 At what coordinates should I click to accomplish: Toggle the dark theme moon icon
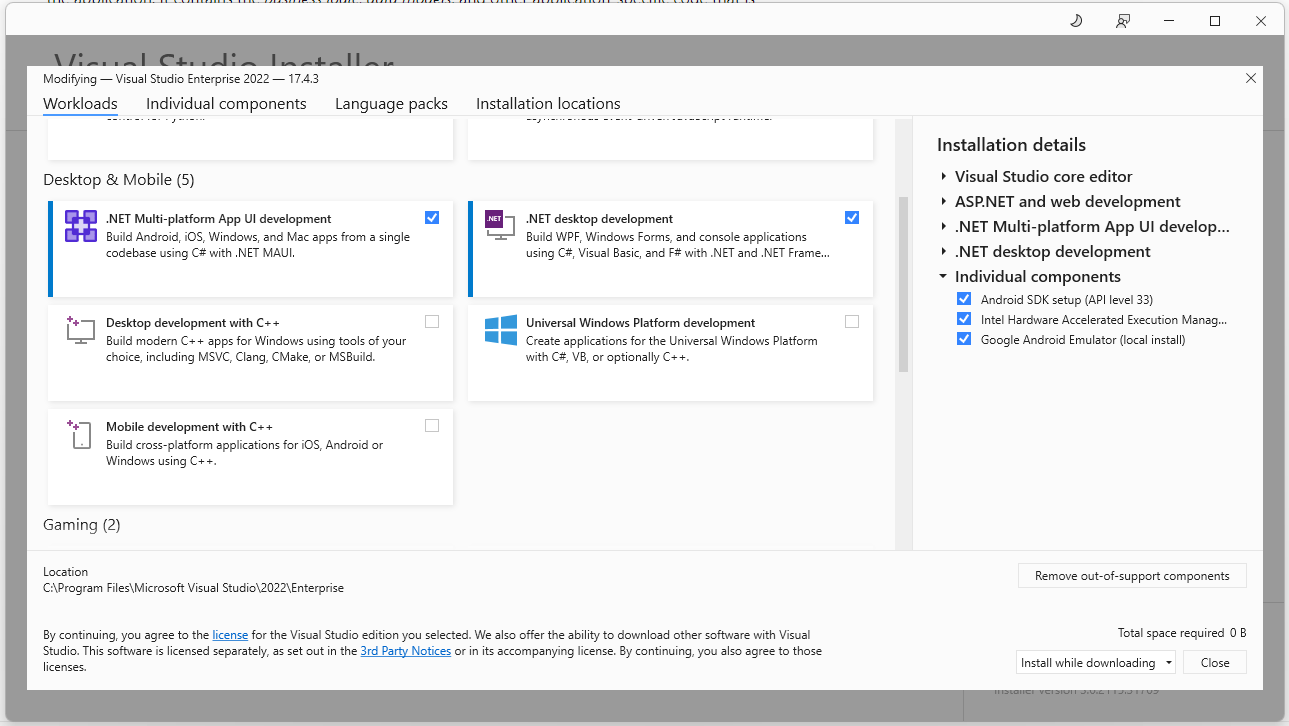pyautogui.click(x=1076, y=21)
